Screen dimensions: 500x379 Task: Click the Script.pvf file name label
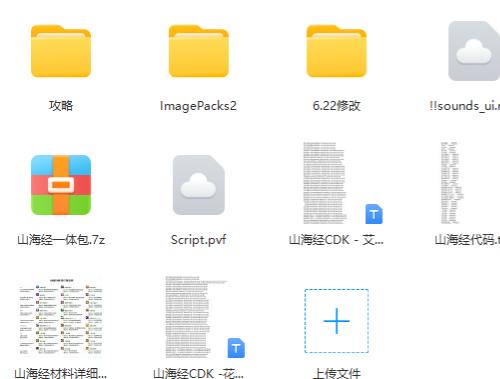[x=198, y=240]
